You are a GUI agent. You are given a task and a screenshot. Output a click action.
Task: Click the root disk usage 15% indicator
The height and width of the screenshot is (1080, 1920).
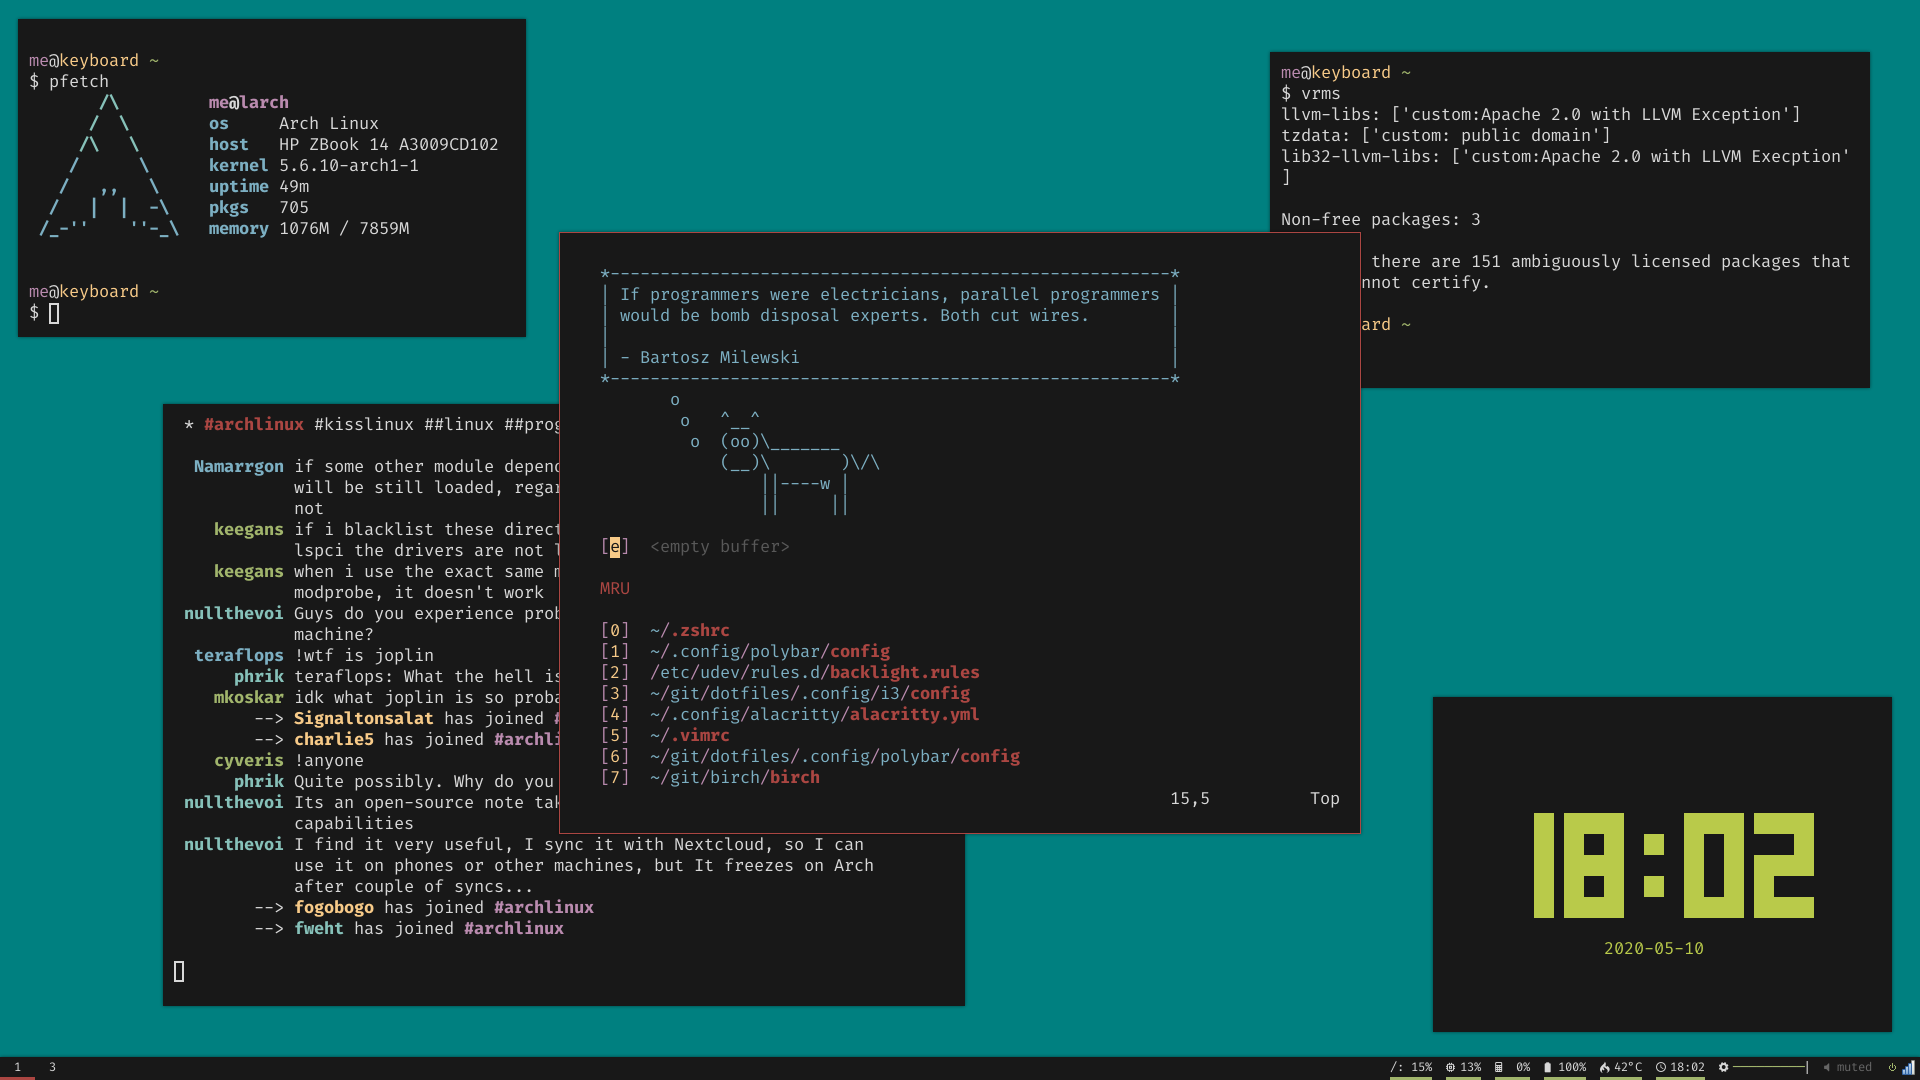click(1411, 1067)
